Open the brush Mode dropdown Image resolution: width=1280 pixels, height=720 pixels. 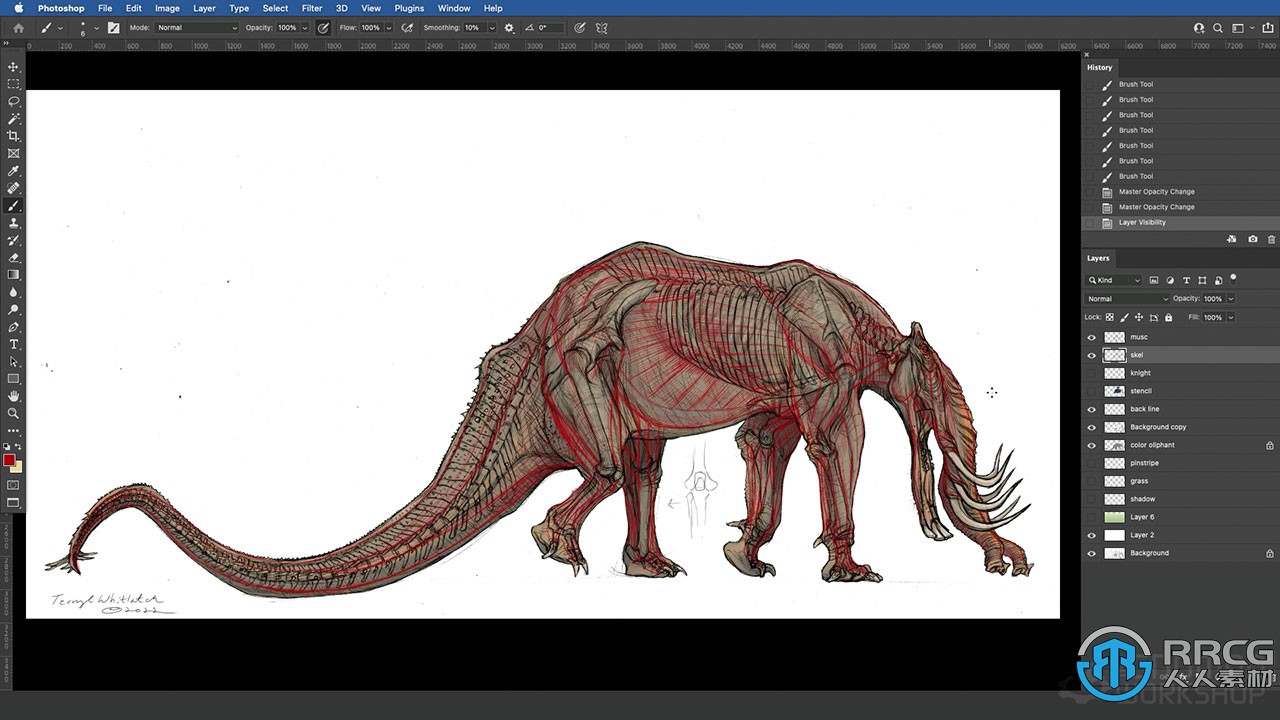(x=197, y=28)
